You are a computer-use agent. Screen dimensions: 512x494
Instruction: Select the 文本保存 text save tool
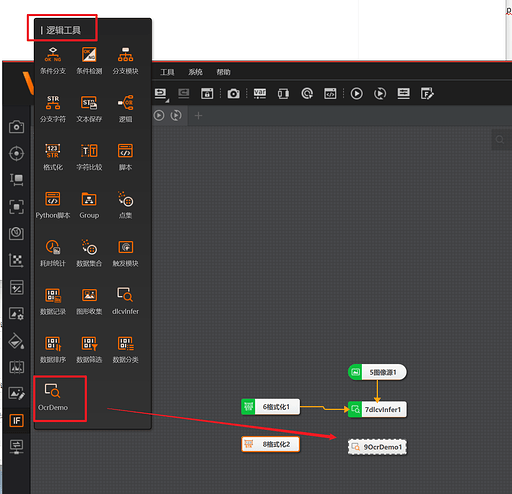[89, 109]
